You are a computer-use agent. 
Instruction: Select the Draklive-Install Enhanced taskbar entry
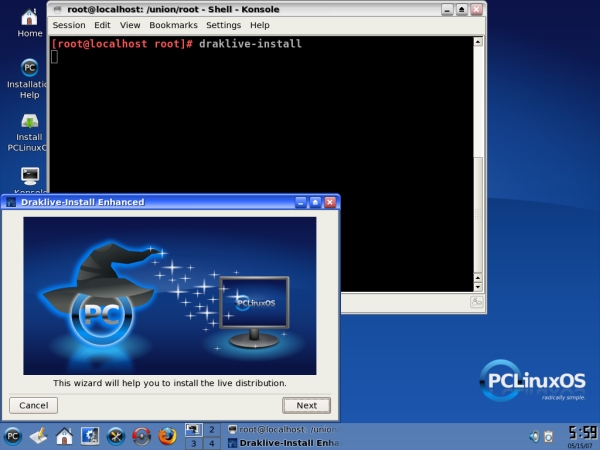click(x=283, y=443)
